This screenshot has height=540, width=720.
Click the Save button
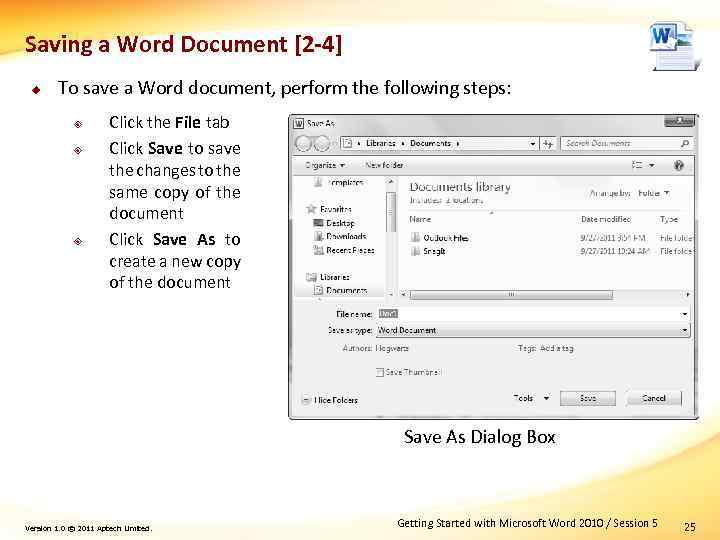(588, 398)
